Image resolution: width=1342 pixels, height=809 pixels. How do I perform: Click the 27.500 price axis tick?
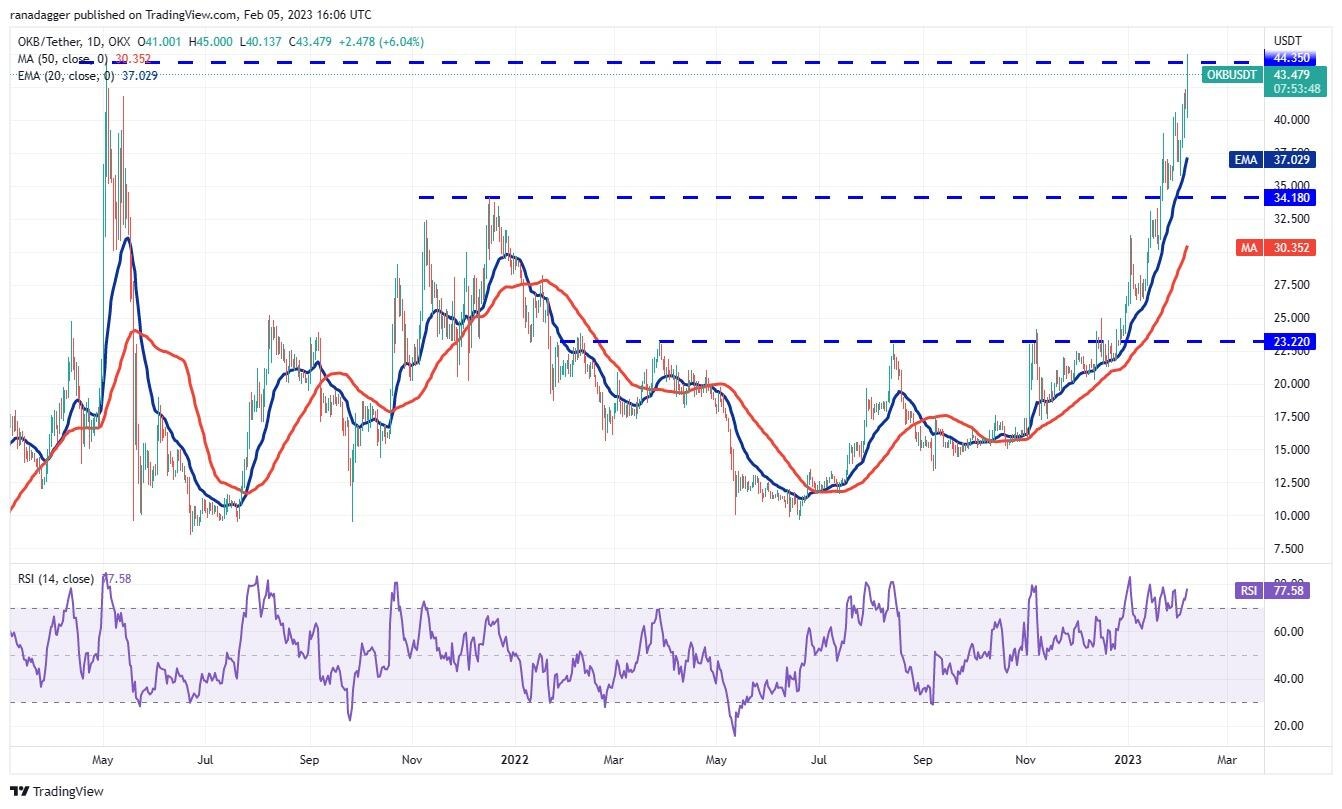pyautogui.click(x=1291, y=285)
